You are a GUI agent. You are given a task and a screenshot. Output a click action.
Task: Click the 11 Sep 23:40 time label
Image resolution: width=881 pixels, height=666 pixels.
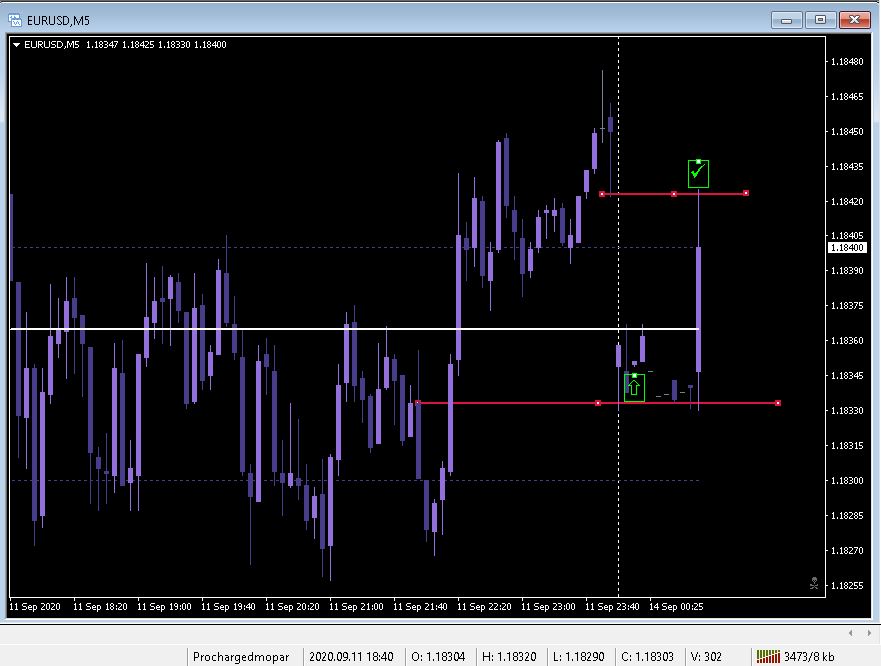612,607
